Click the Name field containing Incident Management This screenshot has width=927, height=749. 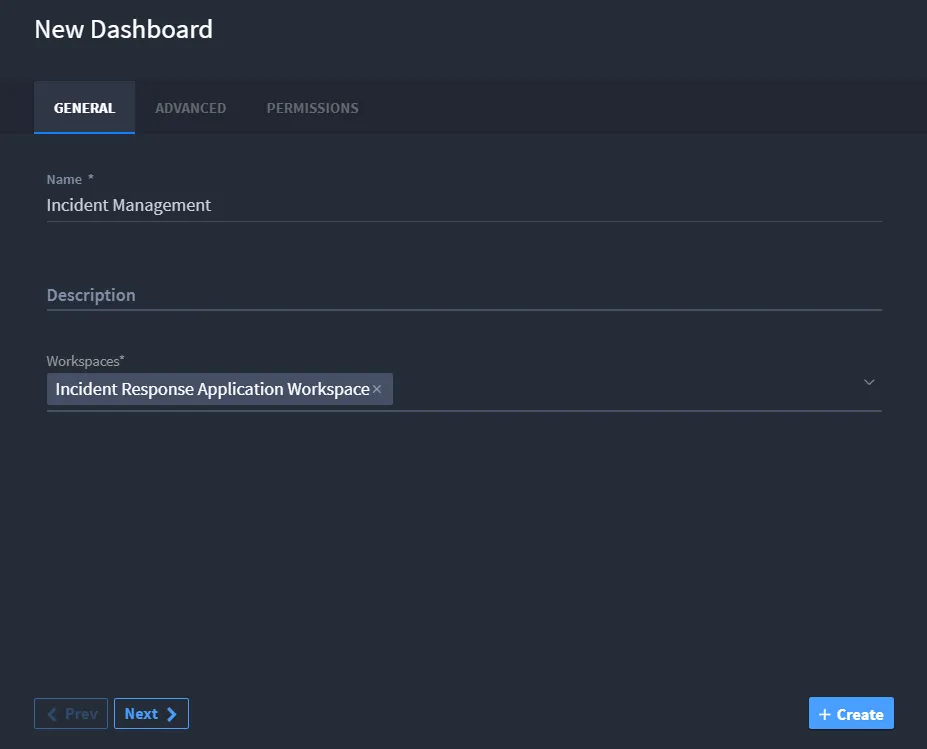click(464, 205)
